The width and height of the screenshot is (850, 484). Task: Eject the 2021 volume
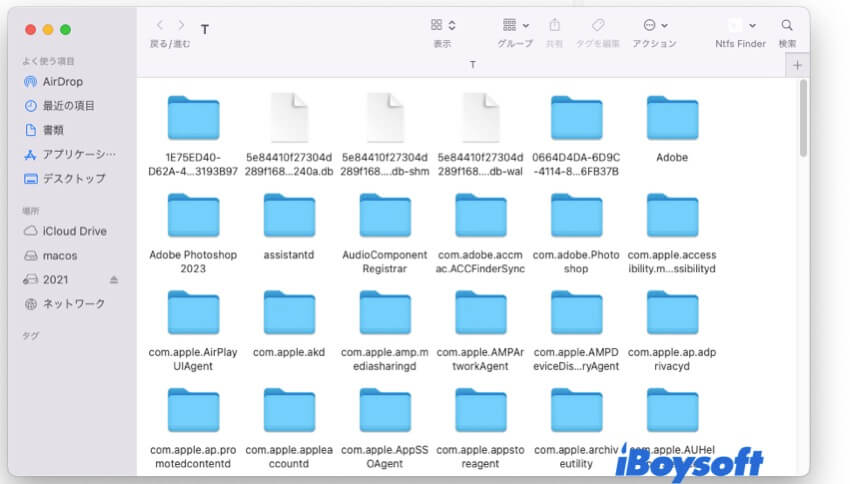114,280
